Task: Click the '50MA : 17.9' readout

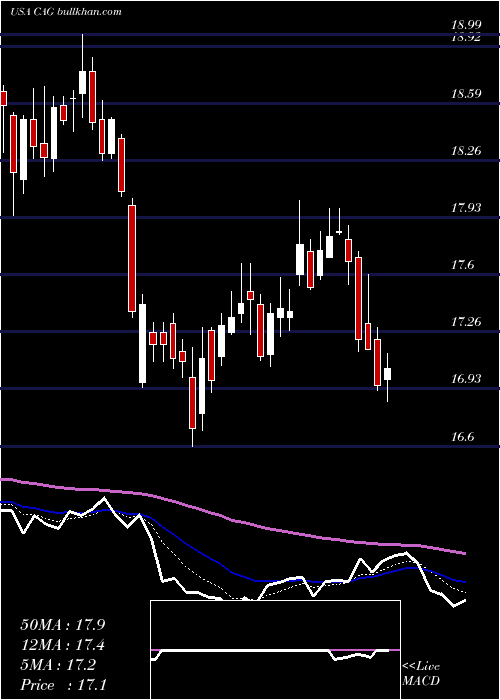Action: click(63, 624)
